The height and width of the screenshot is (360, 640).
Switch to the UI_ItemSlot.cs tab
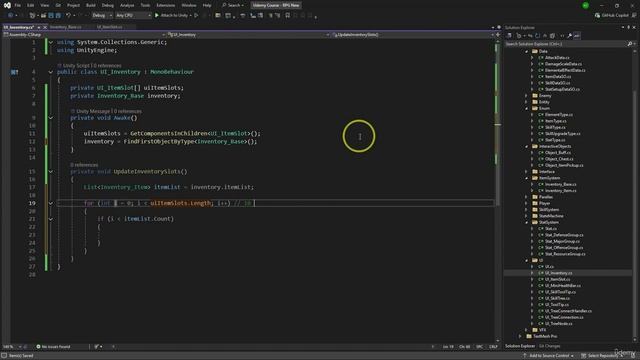tap(110, 27)
